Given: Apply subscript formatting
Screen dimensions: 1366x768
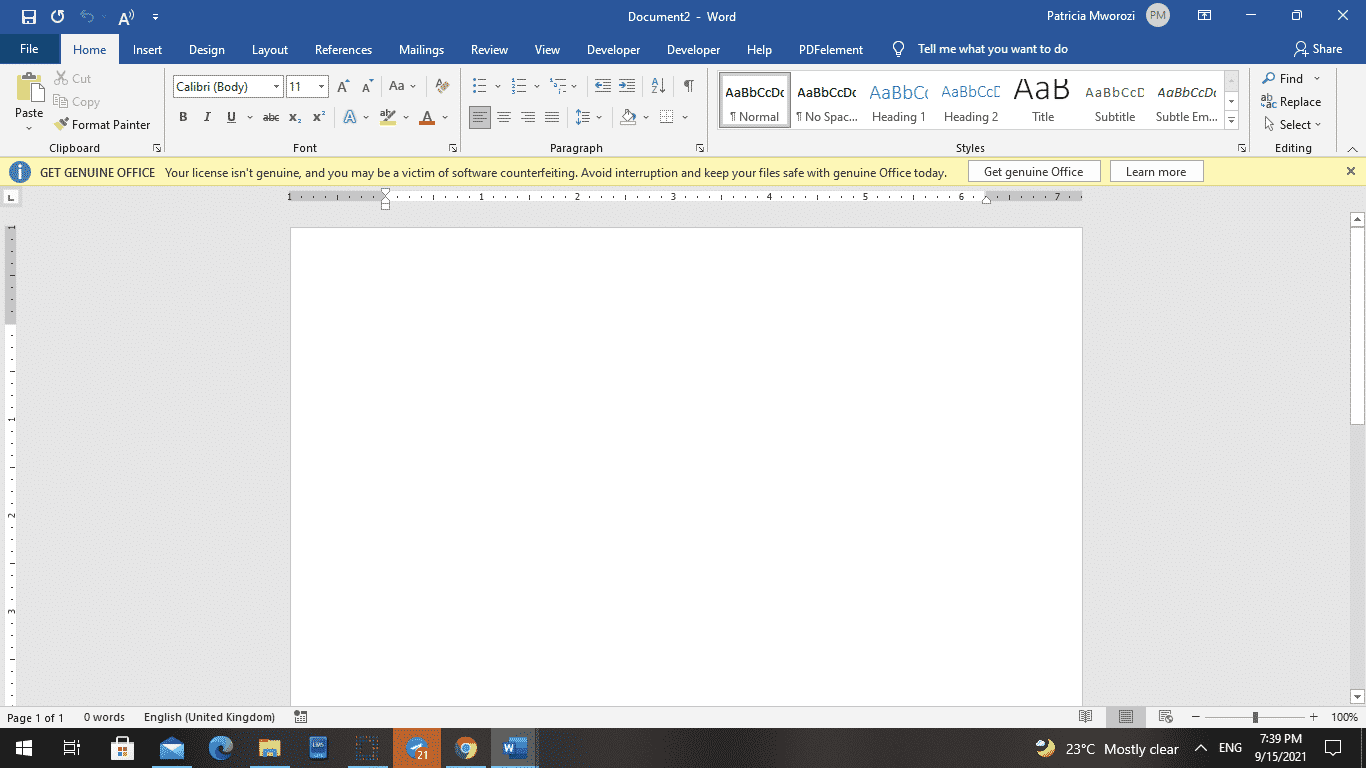Looking at the screenshot, I should tap(295, 117).
